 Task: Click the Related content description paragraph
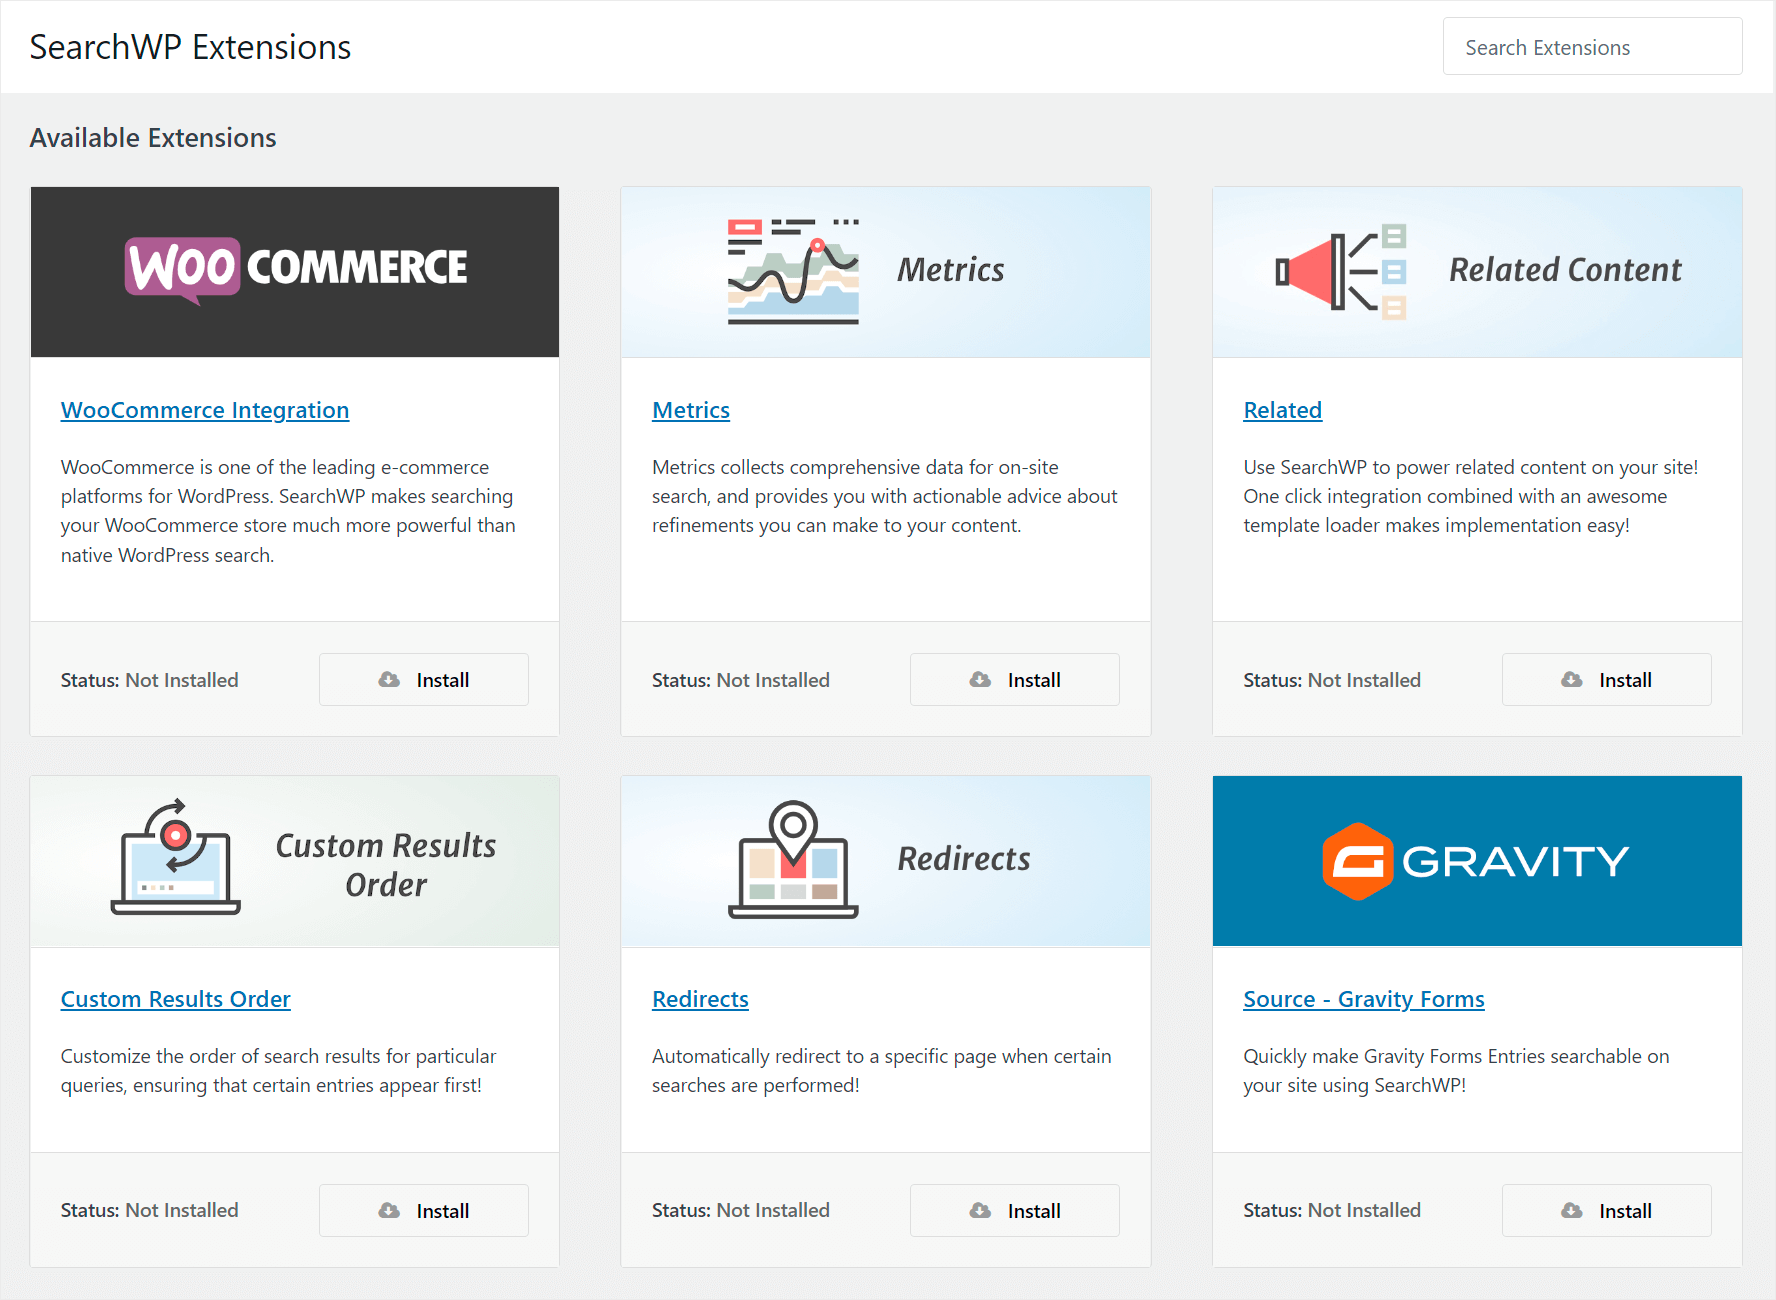click(x=1471, y=496)
